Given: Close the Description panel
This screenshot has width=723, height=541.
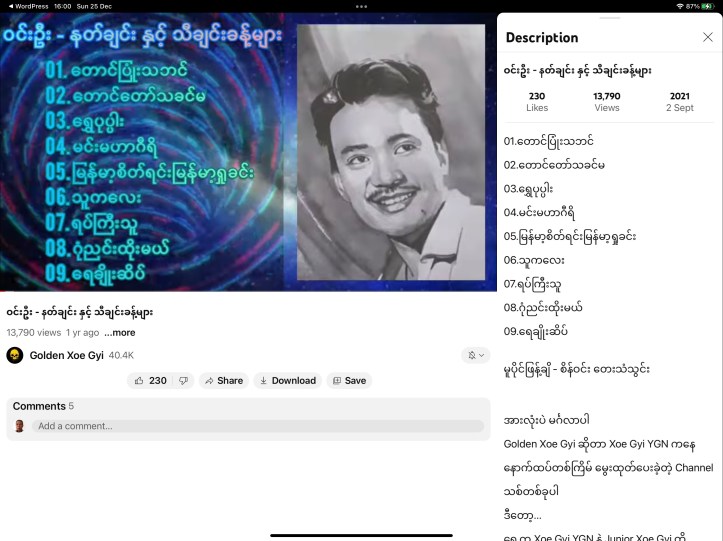Looking at the screenshot, I should (x=708, y=37).
